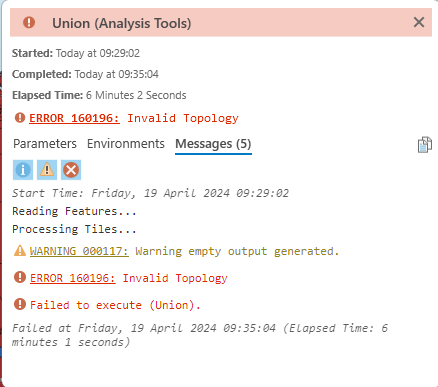Click the Elapsed Time summary line

(99, 95)
